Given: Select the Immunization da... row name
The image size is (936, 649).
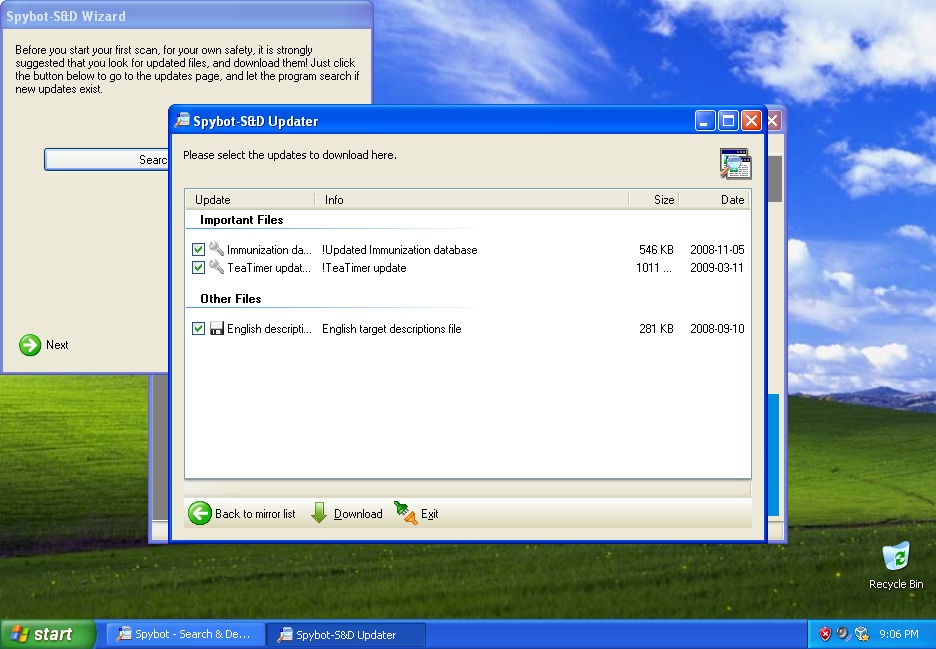Looking at the screenshot, I should pyautogui.click(x=269, y=250).
